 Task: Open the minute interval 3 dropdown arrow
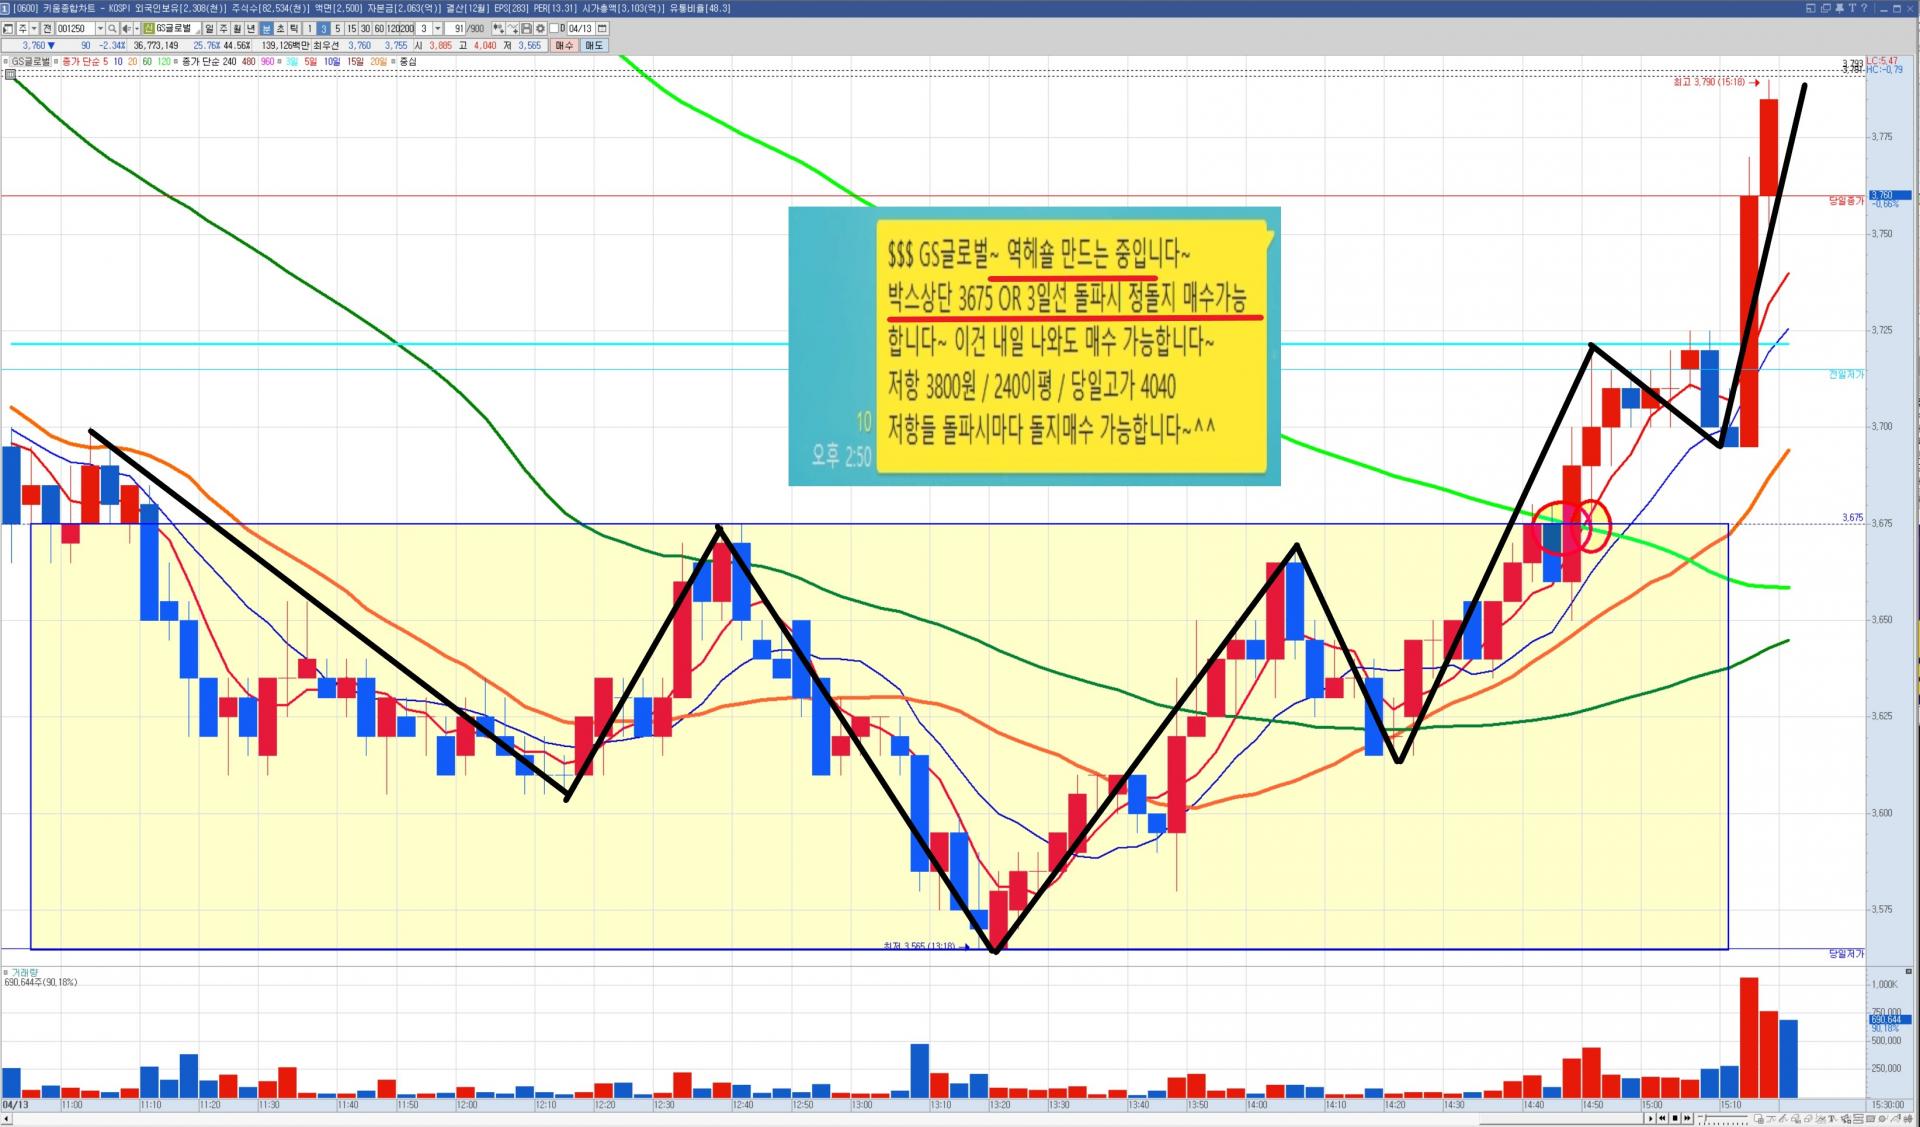[437, 29]
